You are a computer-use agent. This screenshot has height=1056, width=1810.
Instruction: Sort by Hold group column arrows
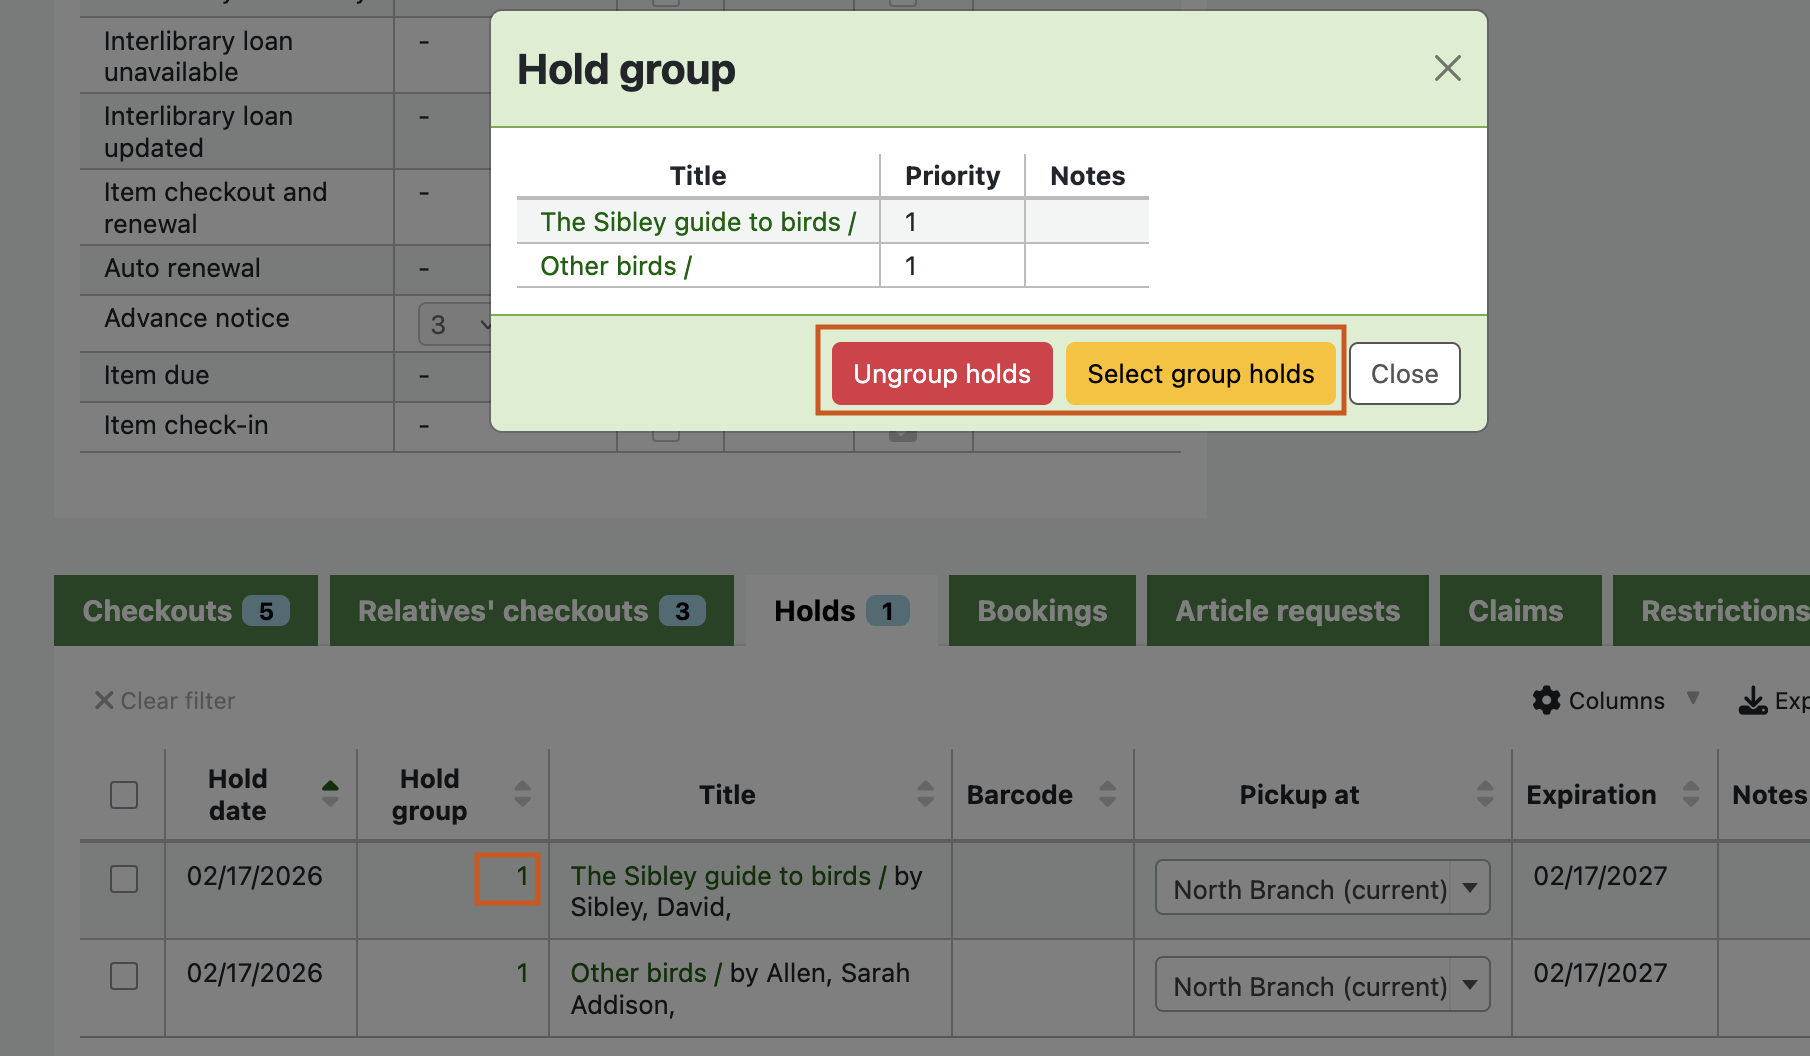point(522,794)
